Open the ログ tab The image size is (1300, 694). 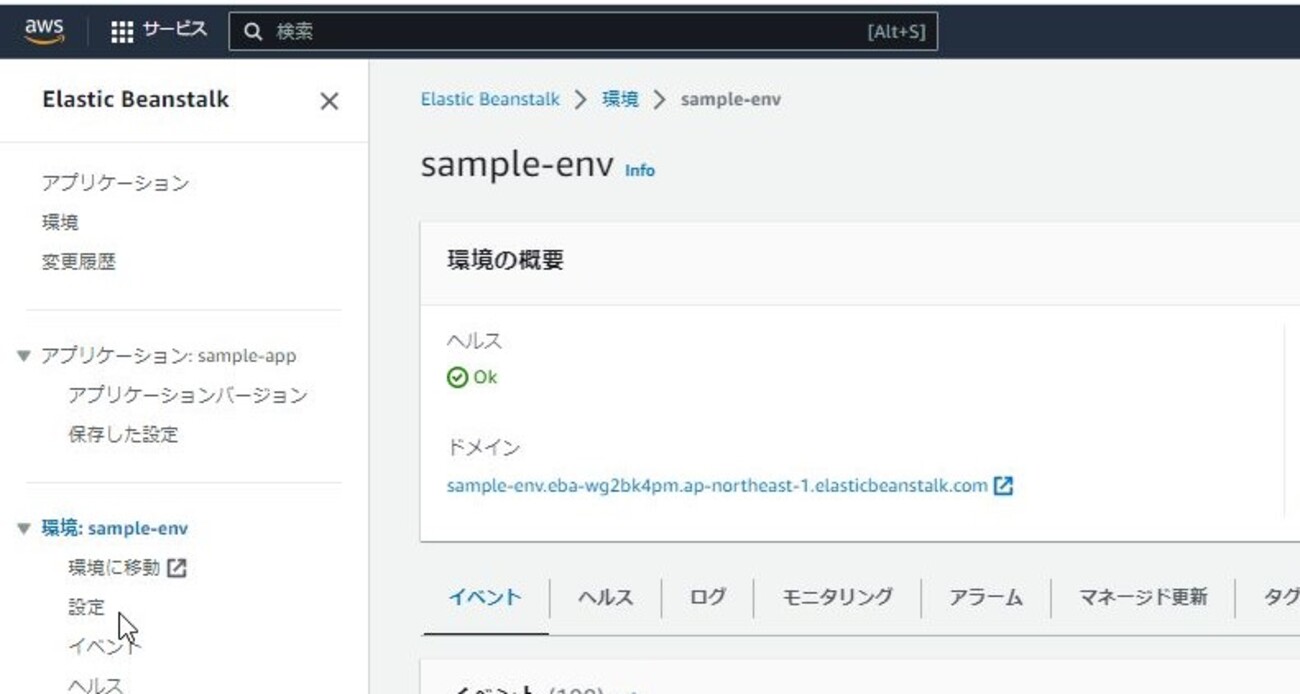[707, 596]
